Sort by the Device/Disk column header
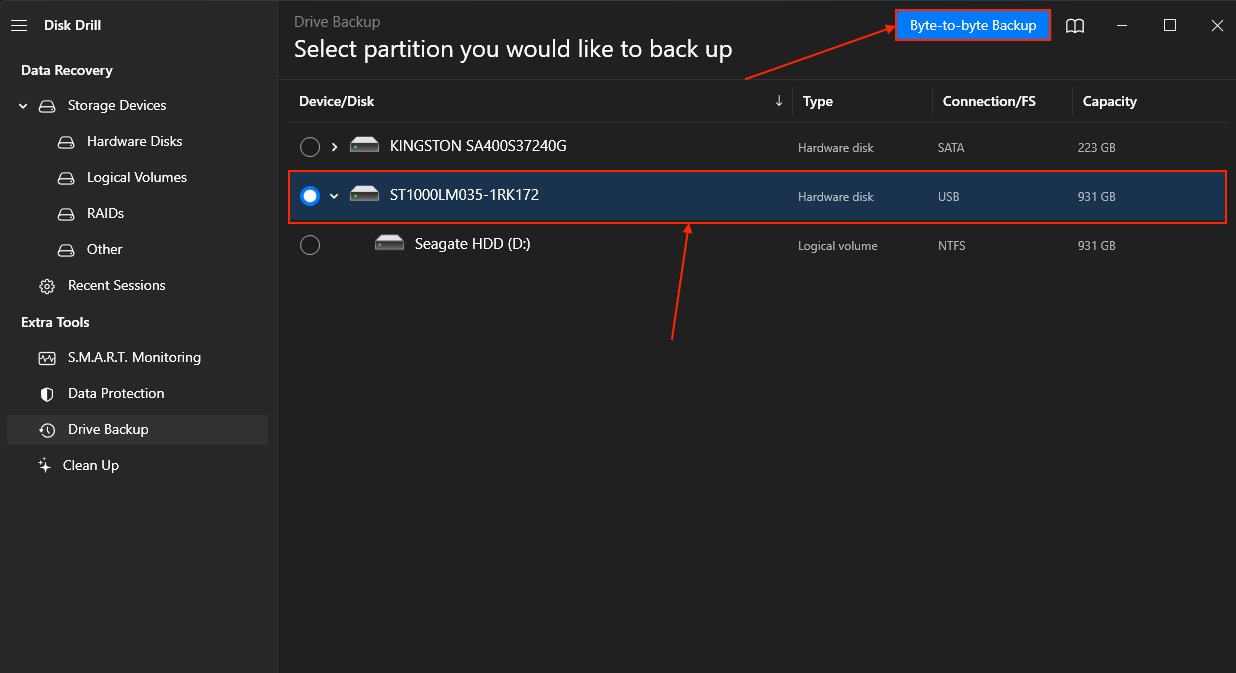Screen dimensions: 1236x673 pyautogui.click(x=337, y=101)
